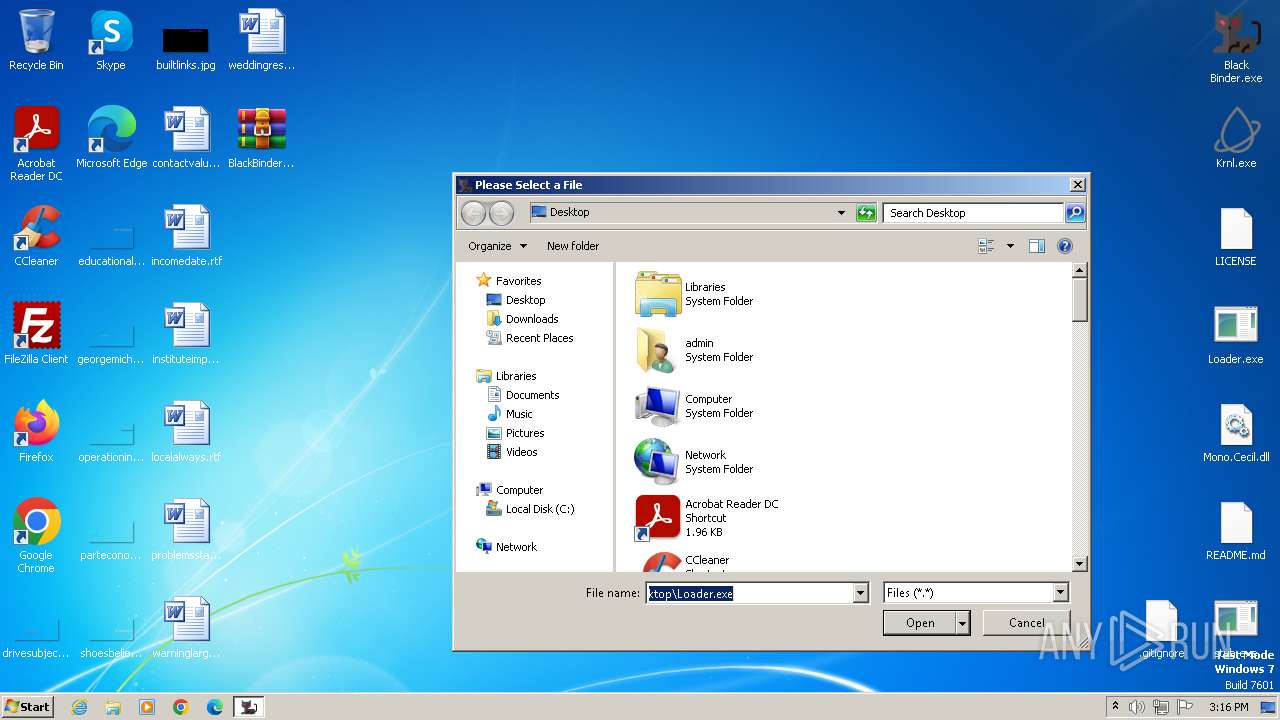Click the file list scroll up arrow
Image resolution: width=1280 pixels, height=720 pixels.
click(x=1079, y=270)
